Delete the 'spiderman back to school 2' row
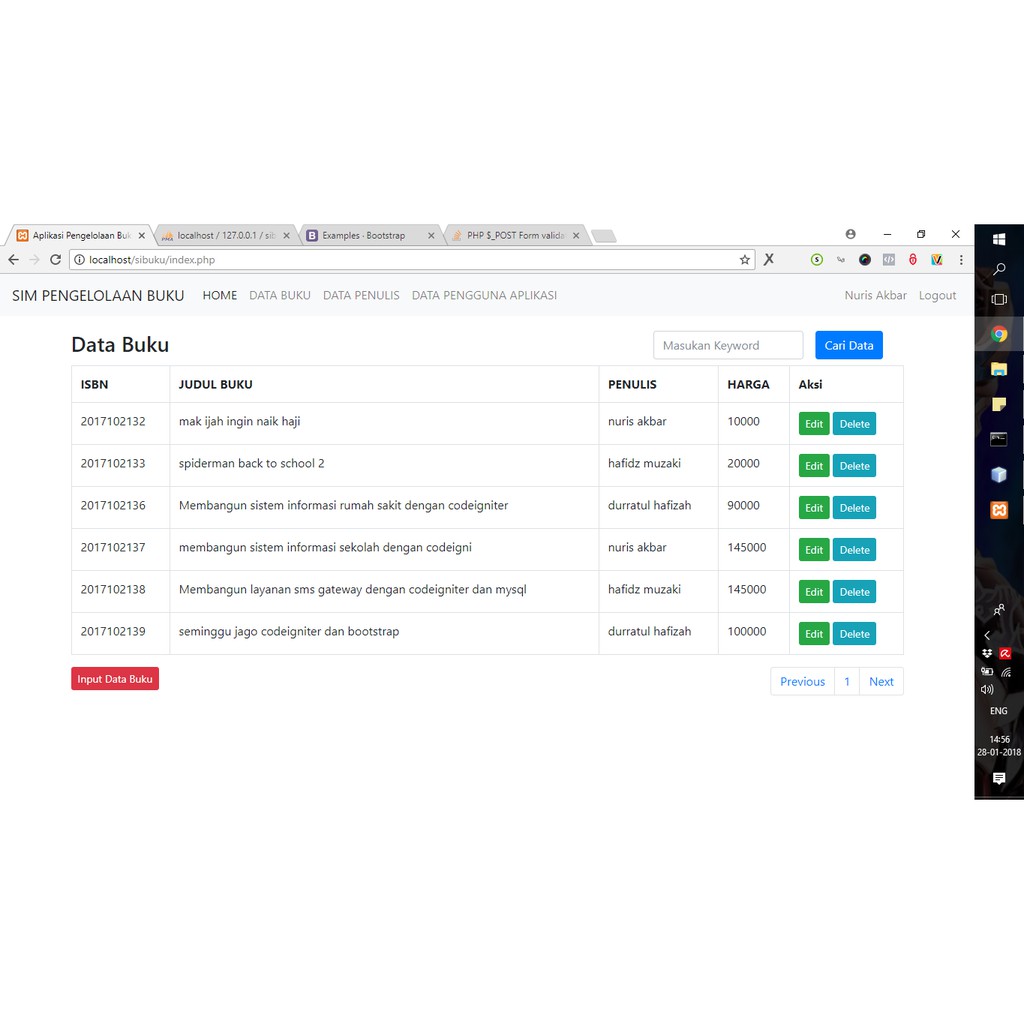This screenshot has height=1024, width=1024. coord(854,466)
